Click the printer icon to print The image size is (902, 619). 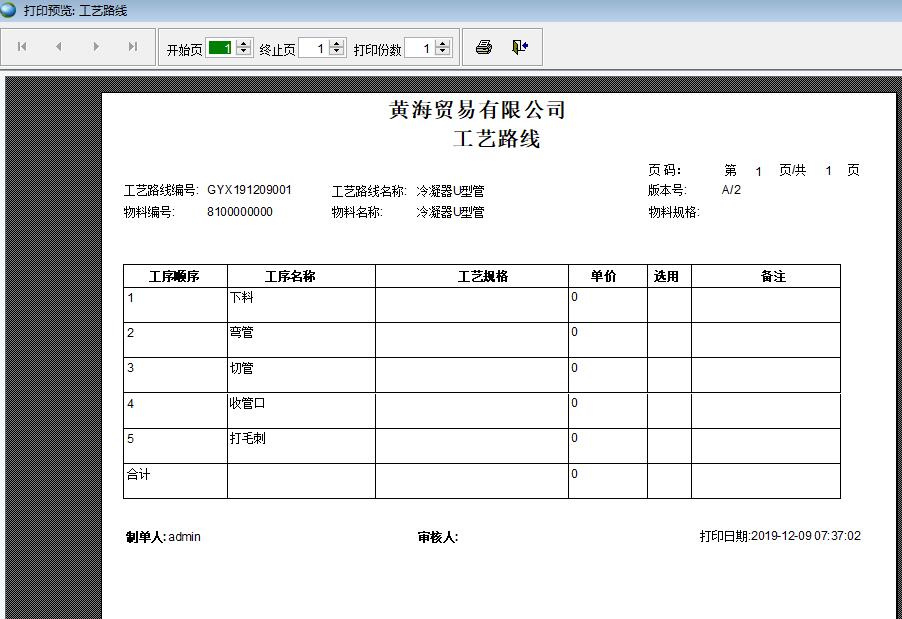point(484,47)
